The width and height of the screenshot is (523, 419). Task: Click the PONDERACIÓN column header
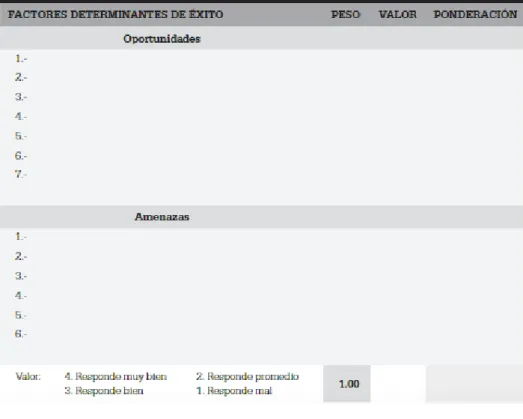(x=475, y=14)
